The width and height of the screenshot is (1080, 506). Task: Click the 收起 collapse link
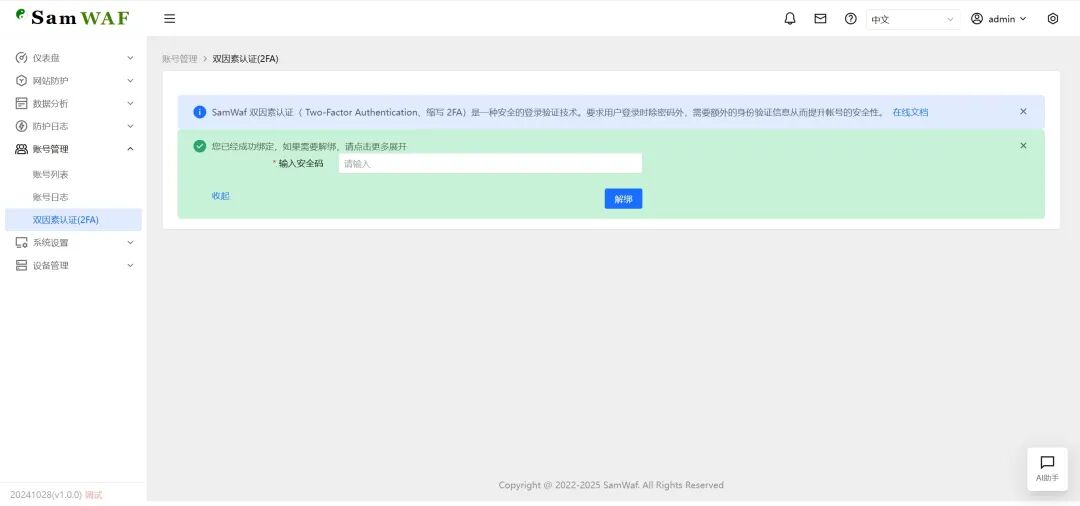pyautogui.click(x=221, y=196)
